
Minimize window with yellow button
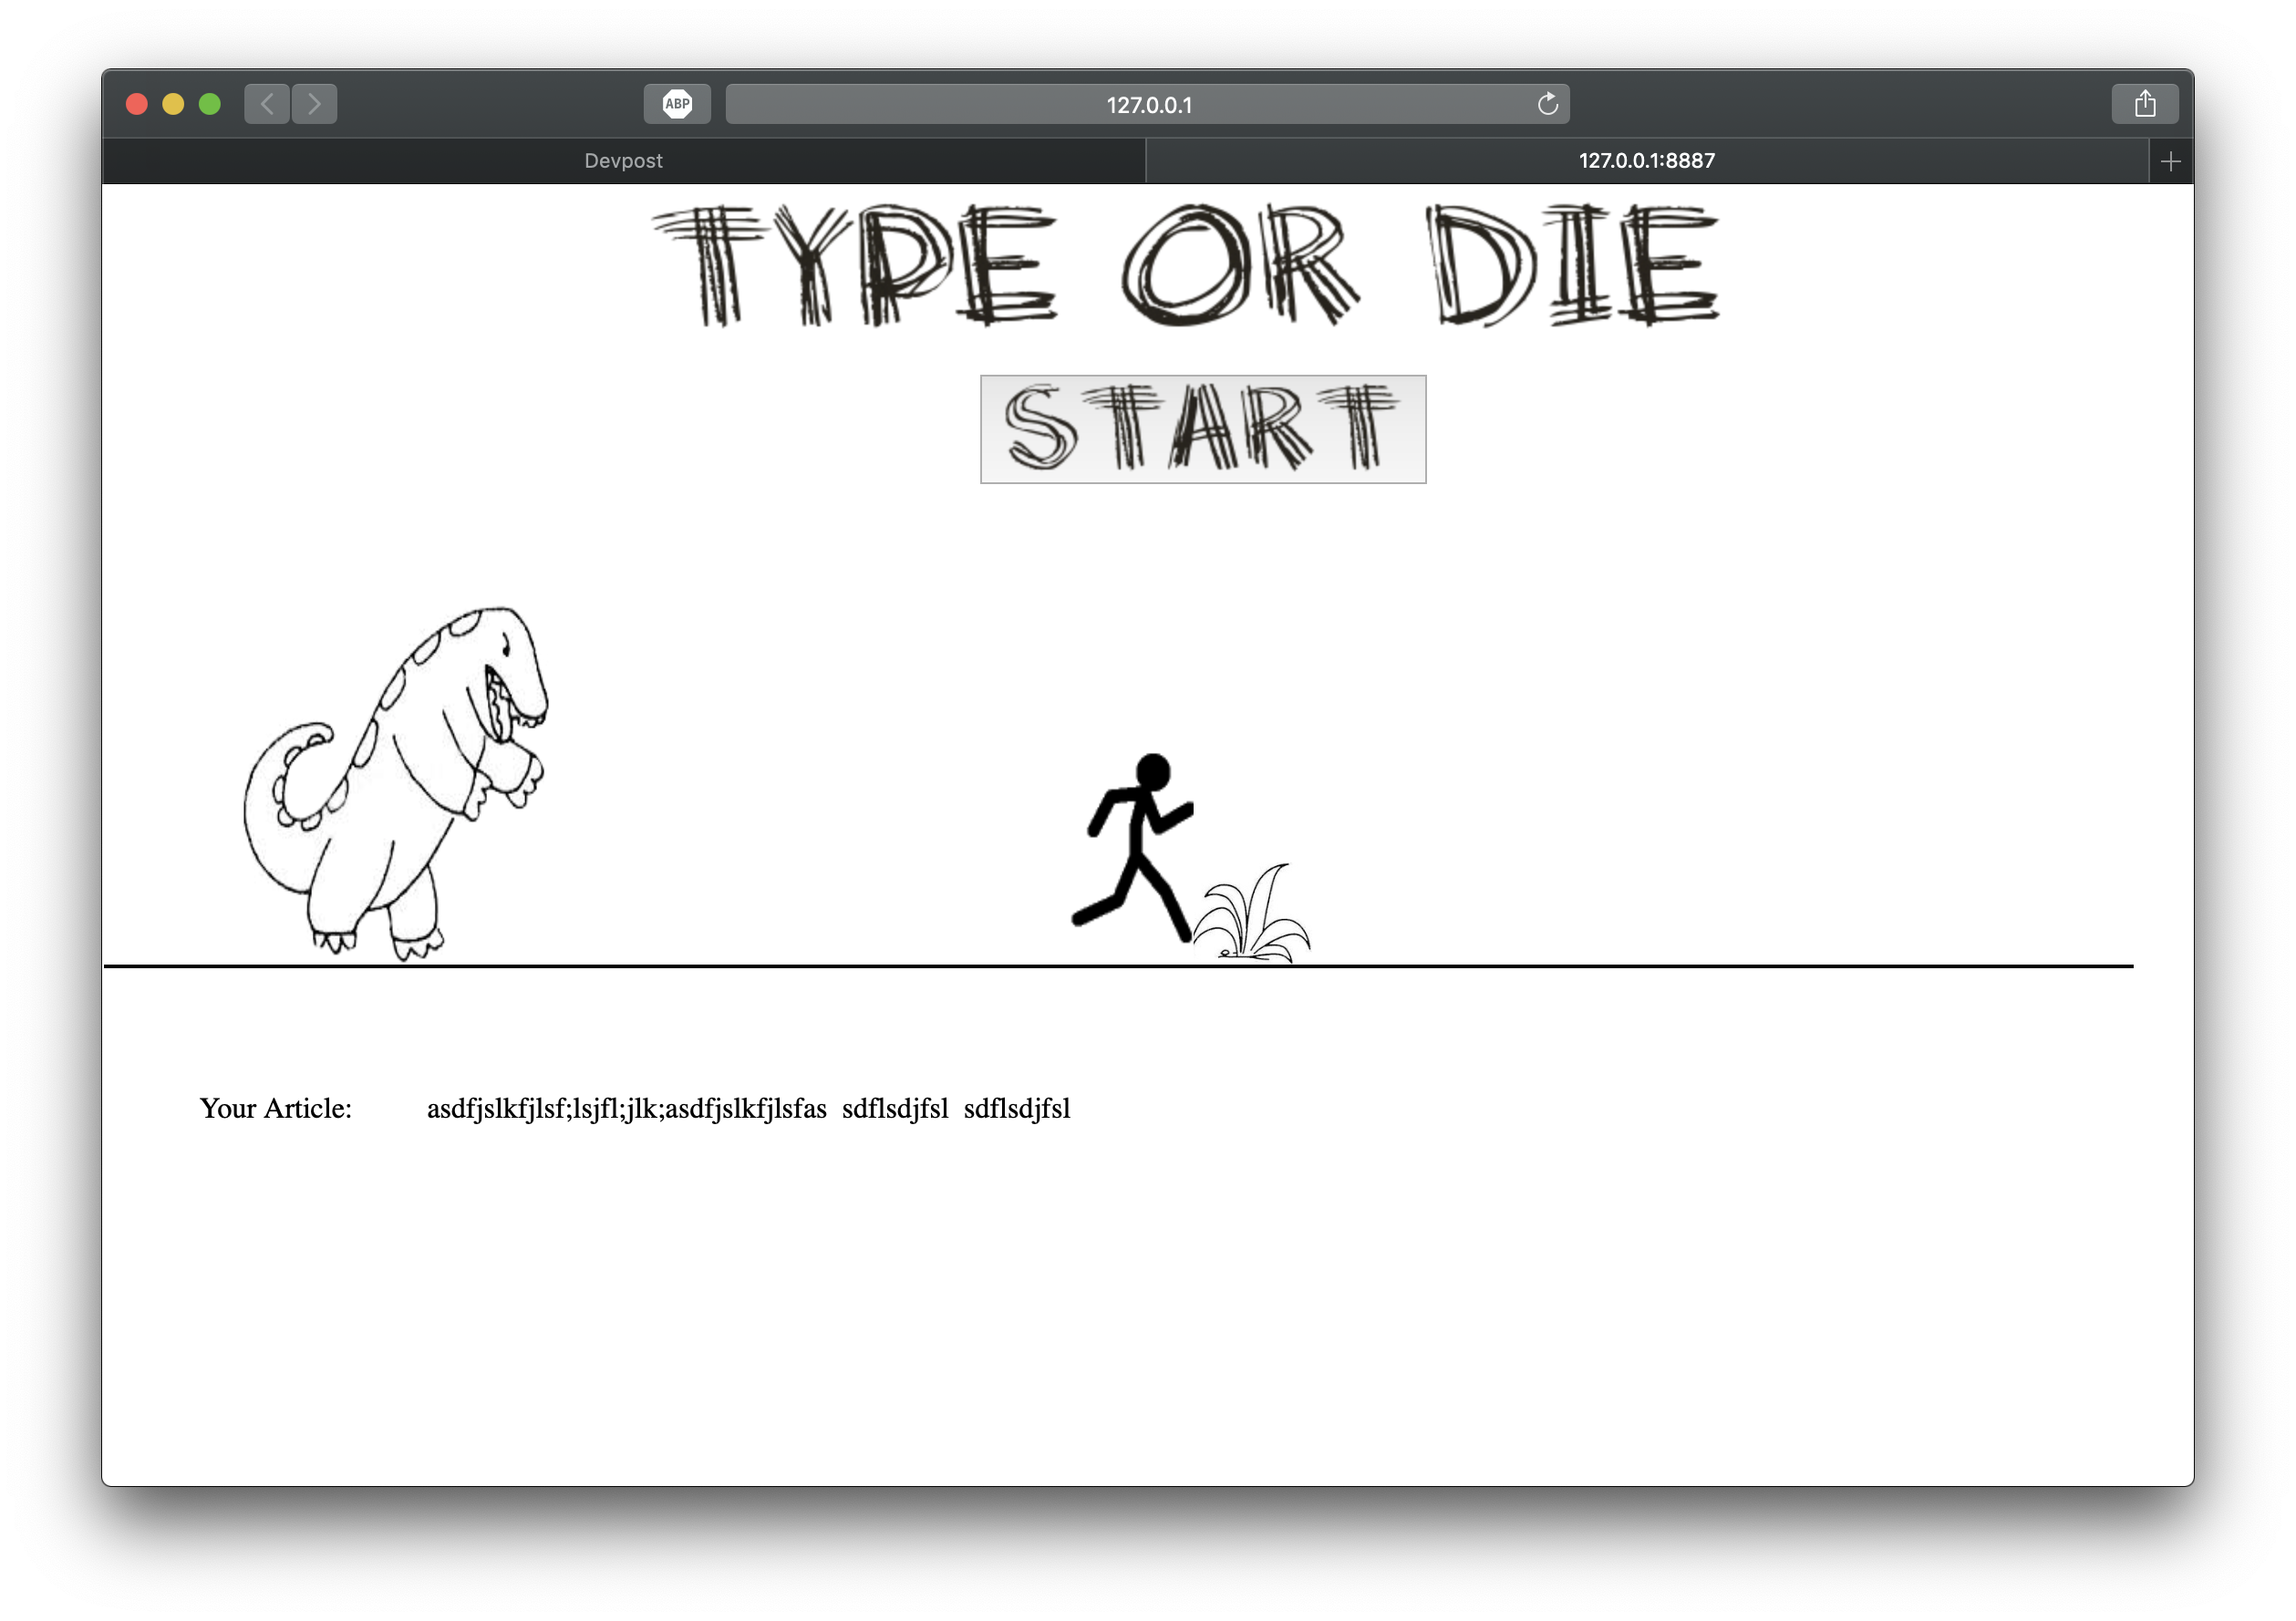click(173, 104)
